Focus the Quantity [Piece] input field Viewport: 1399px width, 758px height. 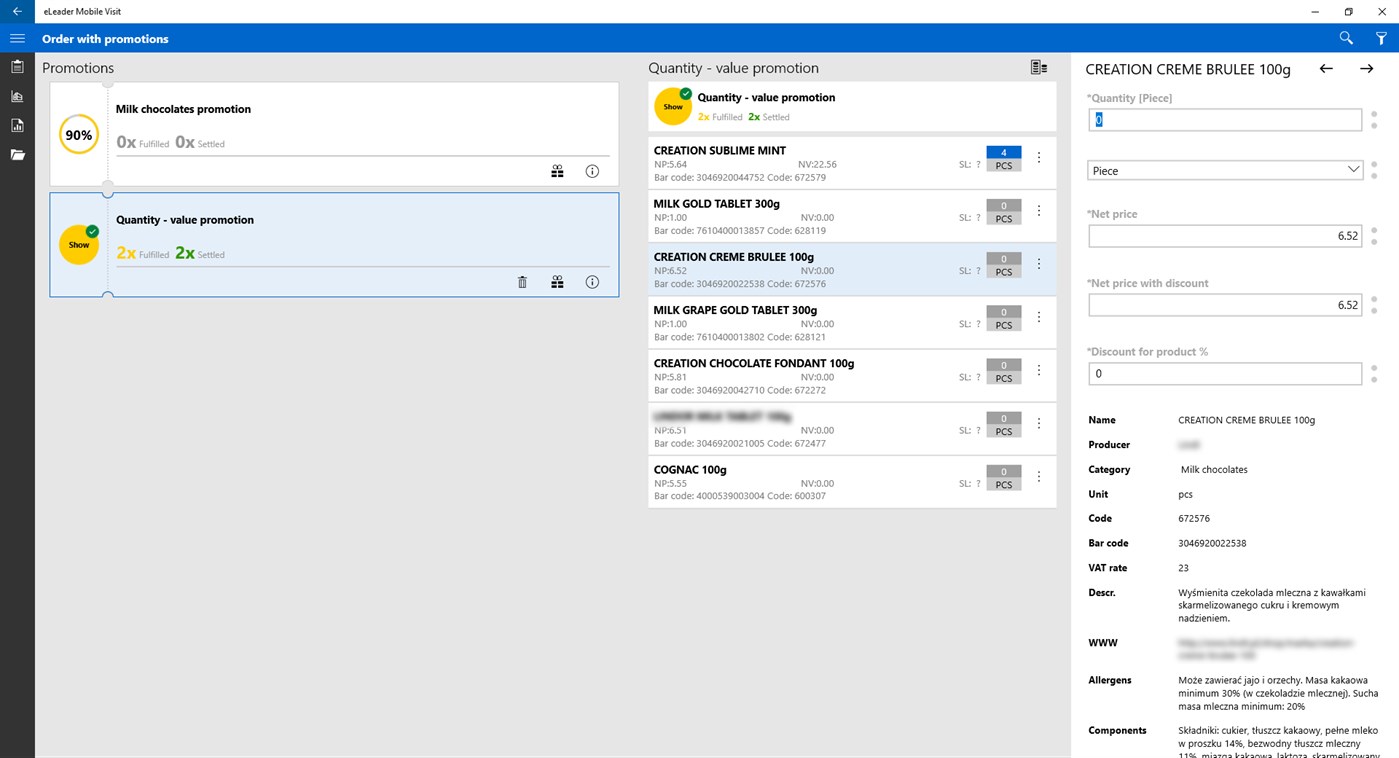pyautogui.click(x=1224, y=120)
